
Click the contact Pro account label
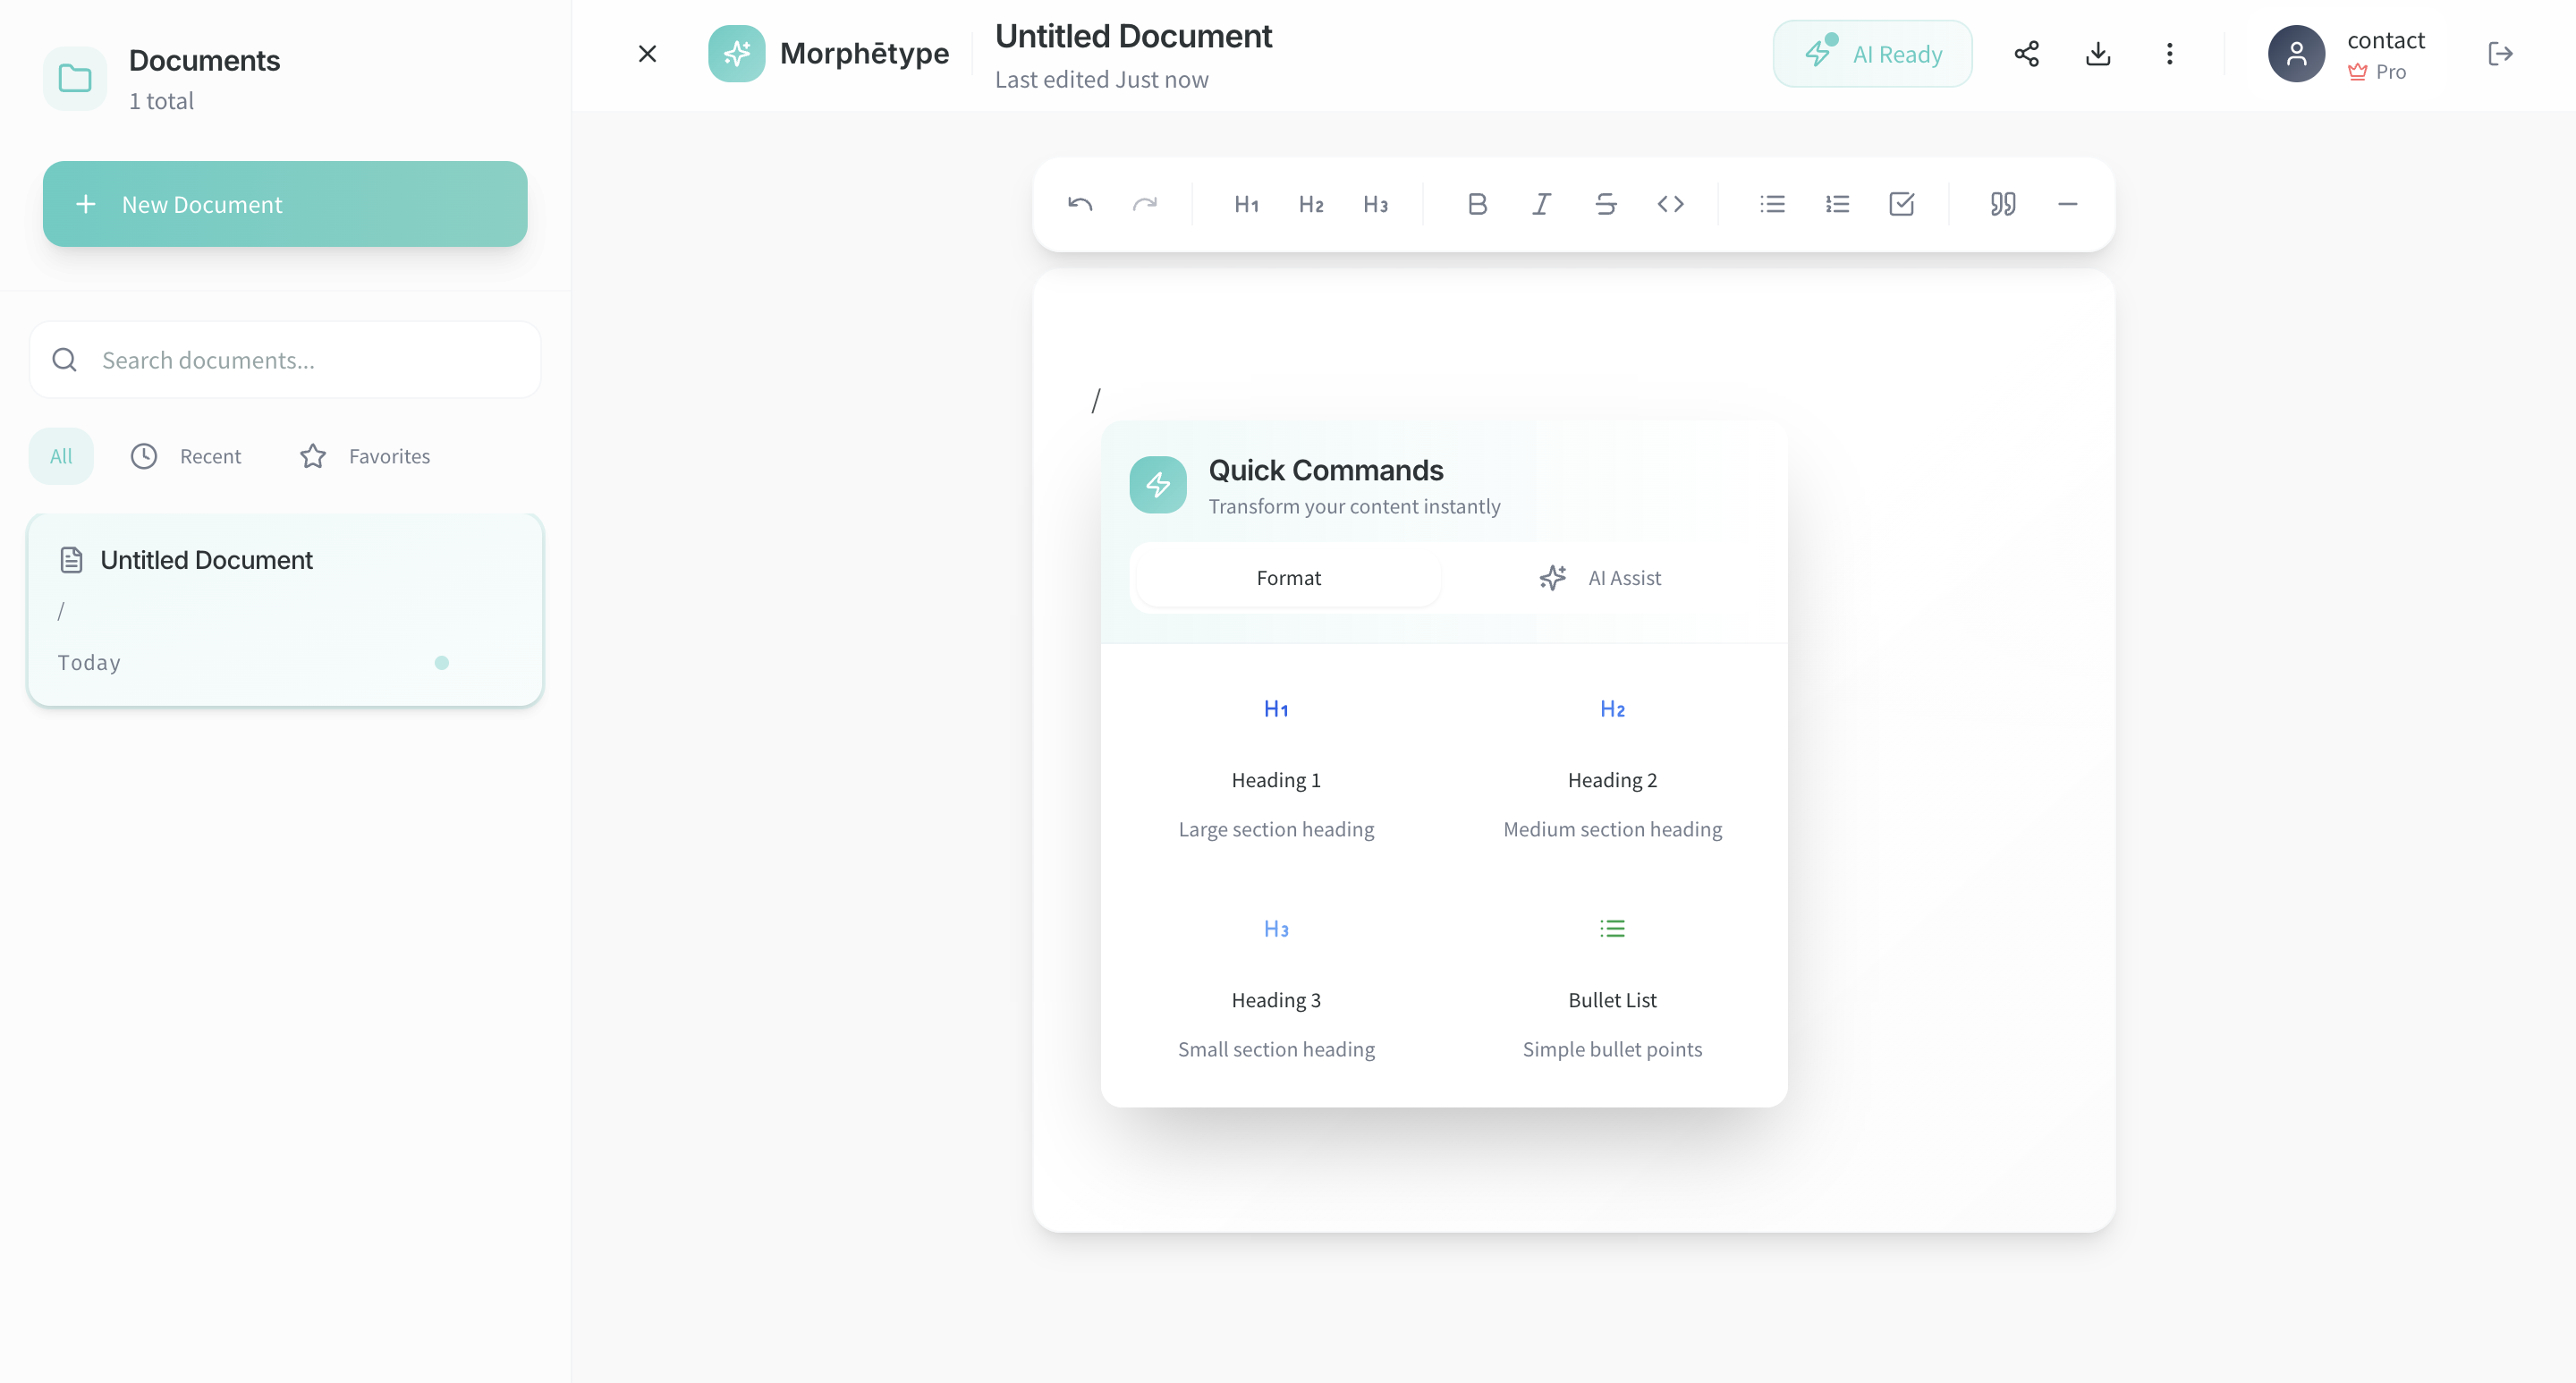pos(2386,54)
